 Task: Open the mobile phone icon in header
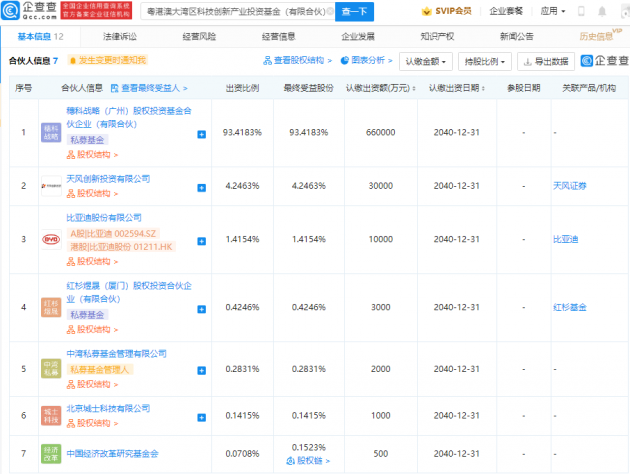(x=581, y=11)
